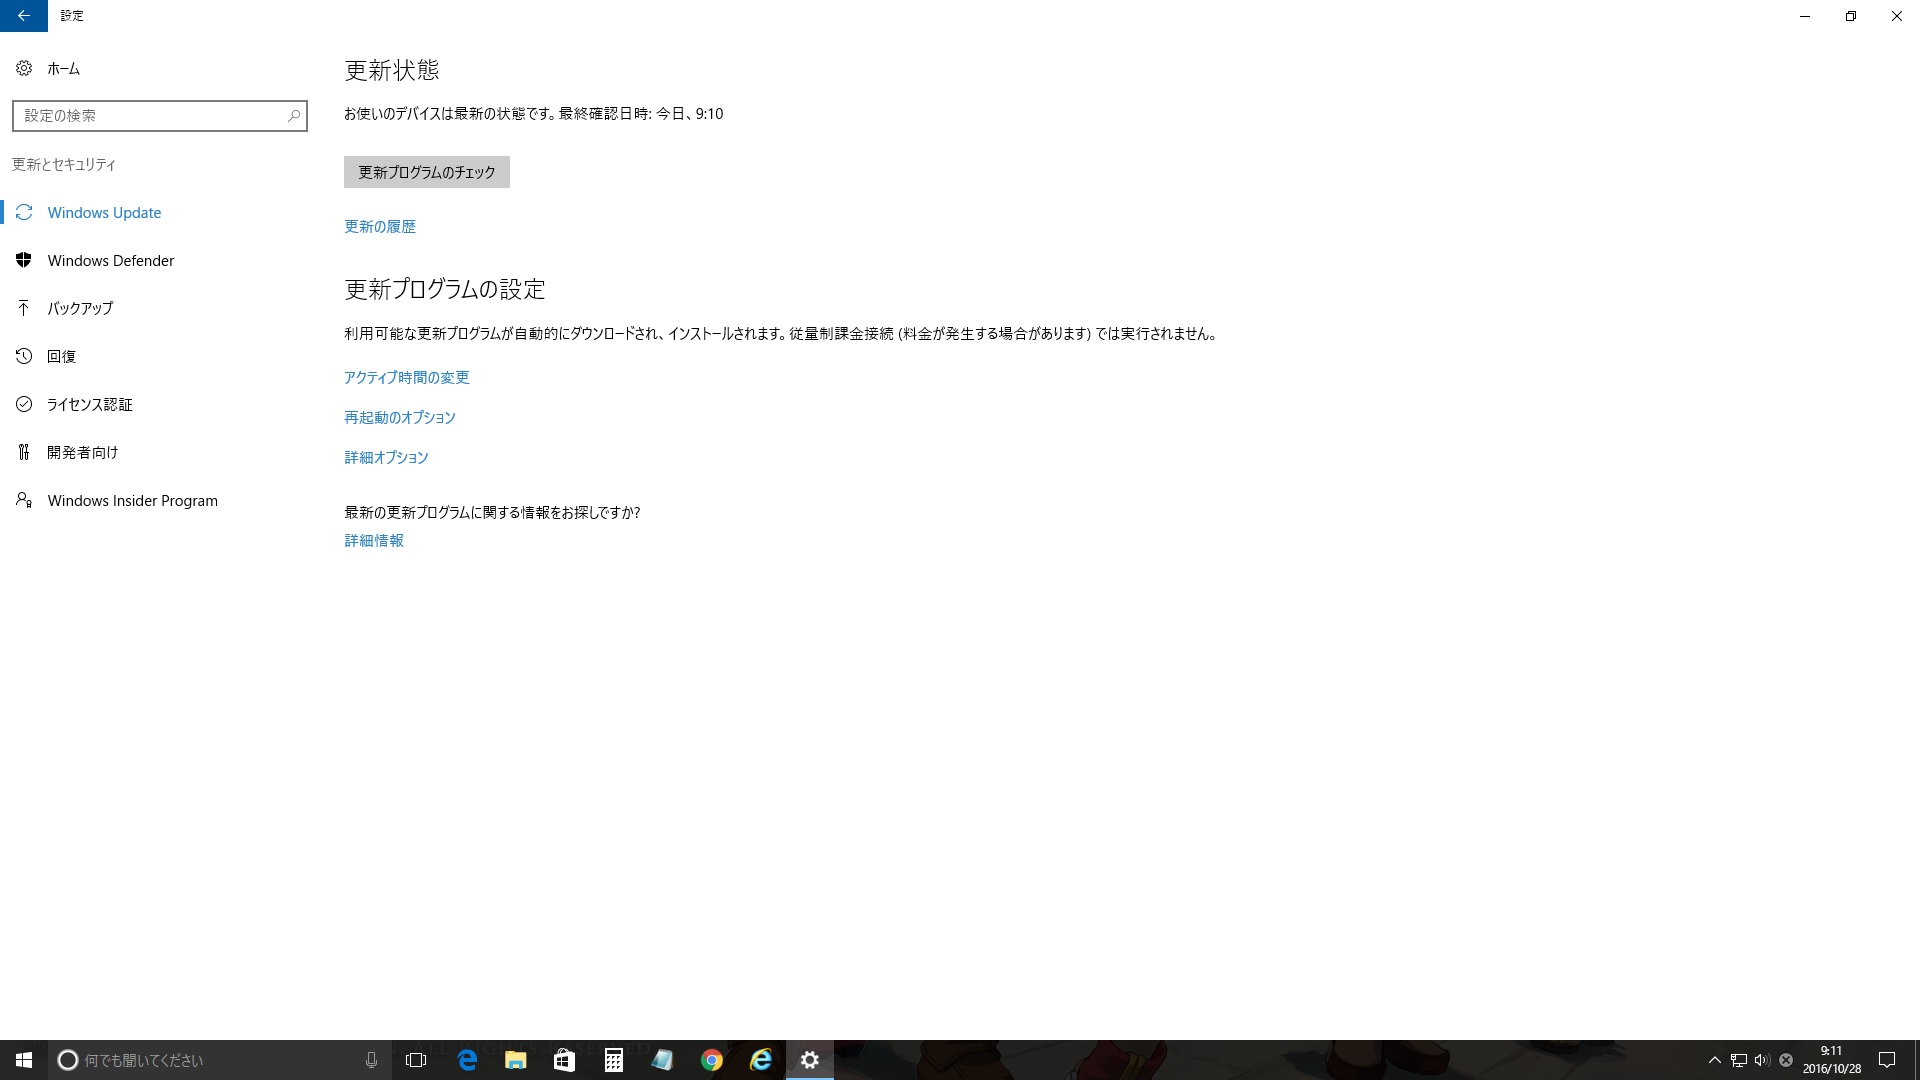Click the text 最新の更新プログラムに関する情報をお探しですか?
The width and height of the screenshot is (1920, 1080).
[x=492, y=513]
